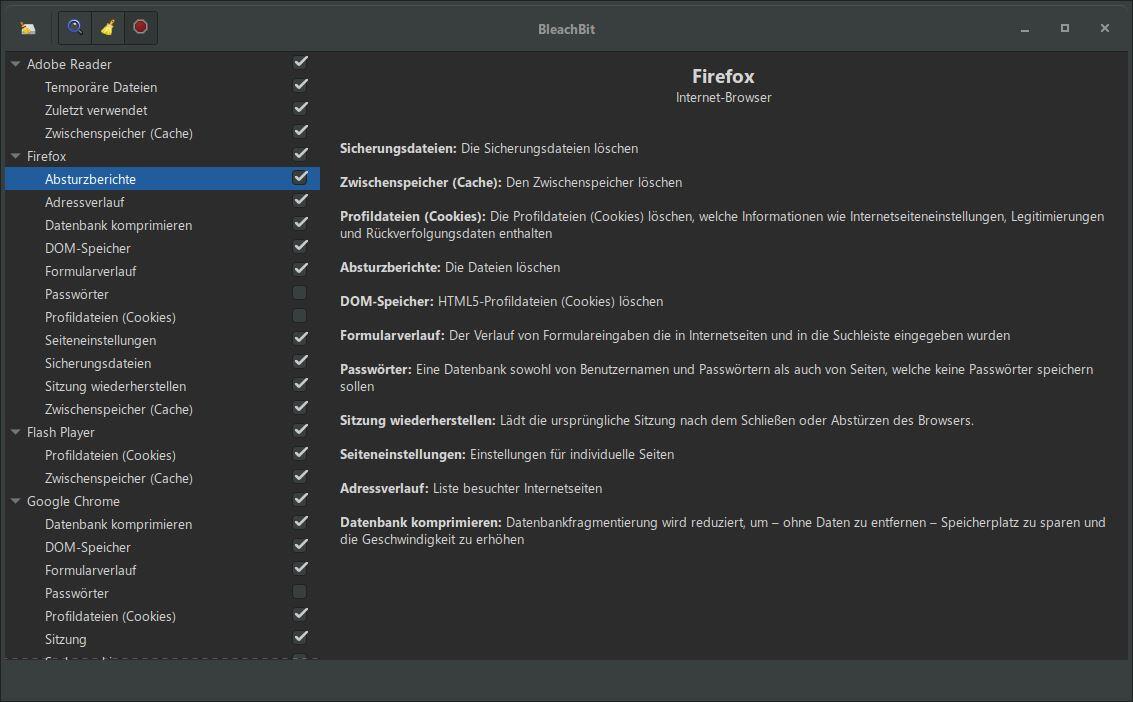Toggle Chrome Datenbank komprimieren checkbox
Viewport: 1133px width, 702px height.
click(300, 522)
